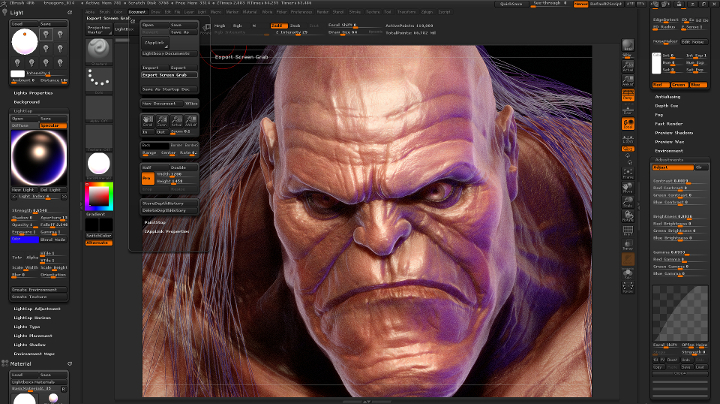The width and height of the screenshot is (720, 404).
Task: Activate the Actual size icon on right shelf
Action: 628,67
